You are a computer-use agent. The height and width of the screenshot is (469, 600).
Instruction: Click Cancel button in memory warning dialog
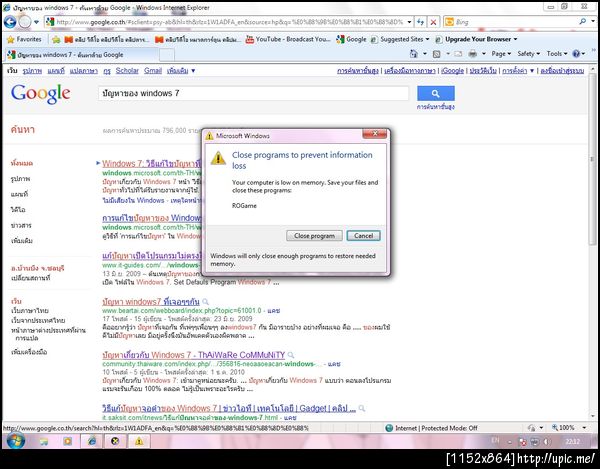(x=363, y=236)
